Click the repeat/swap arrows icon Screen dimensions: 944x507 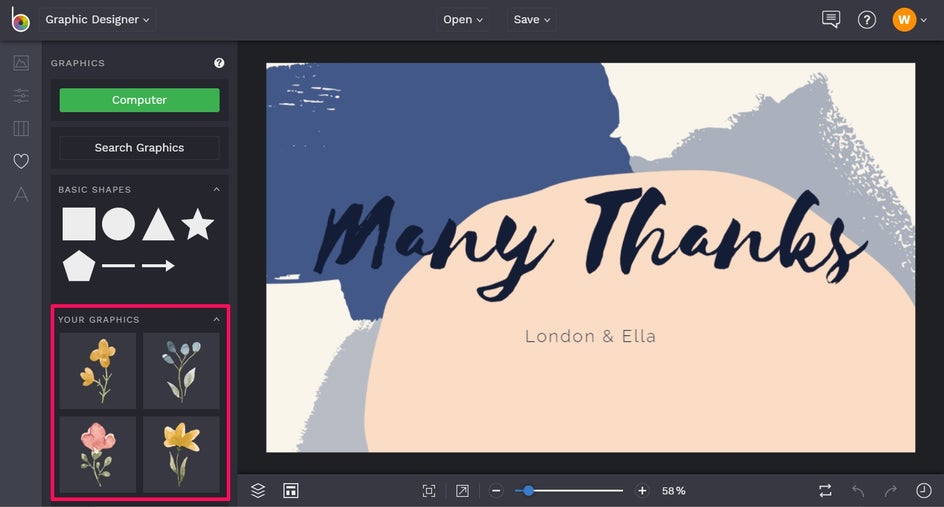[825, 491]
